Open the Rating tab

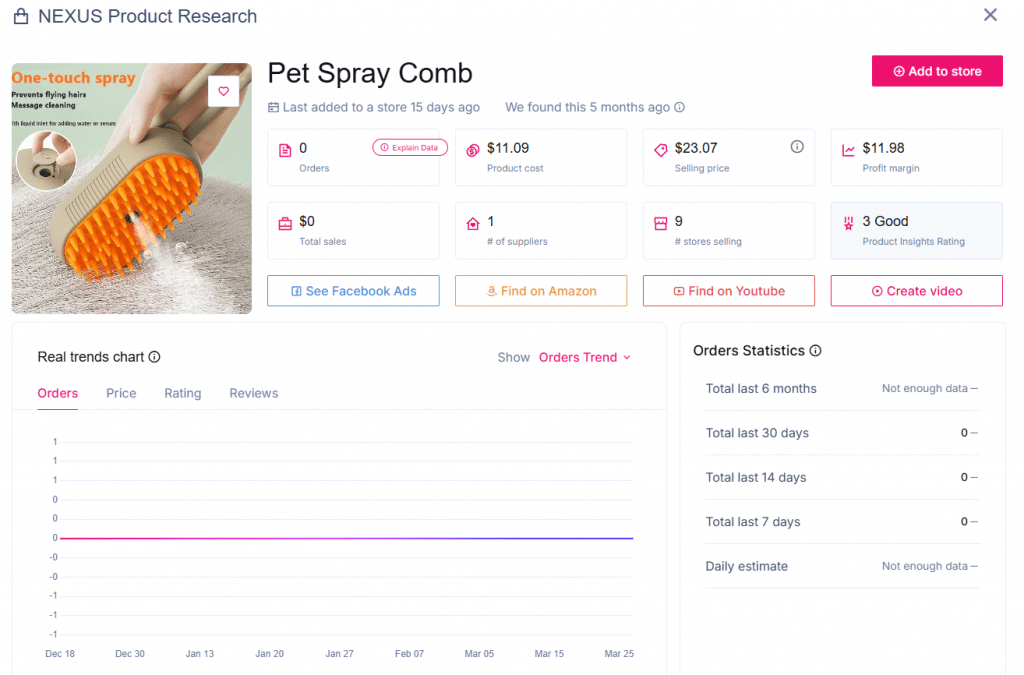[x=183, y=393]
